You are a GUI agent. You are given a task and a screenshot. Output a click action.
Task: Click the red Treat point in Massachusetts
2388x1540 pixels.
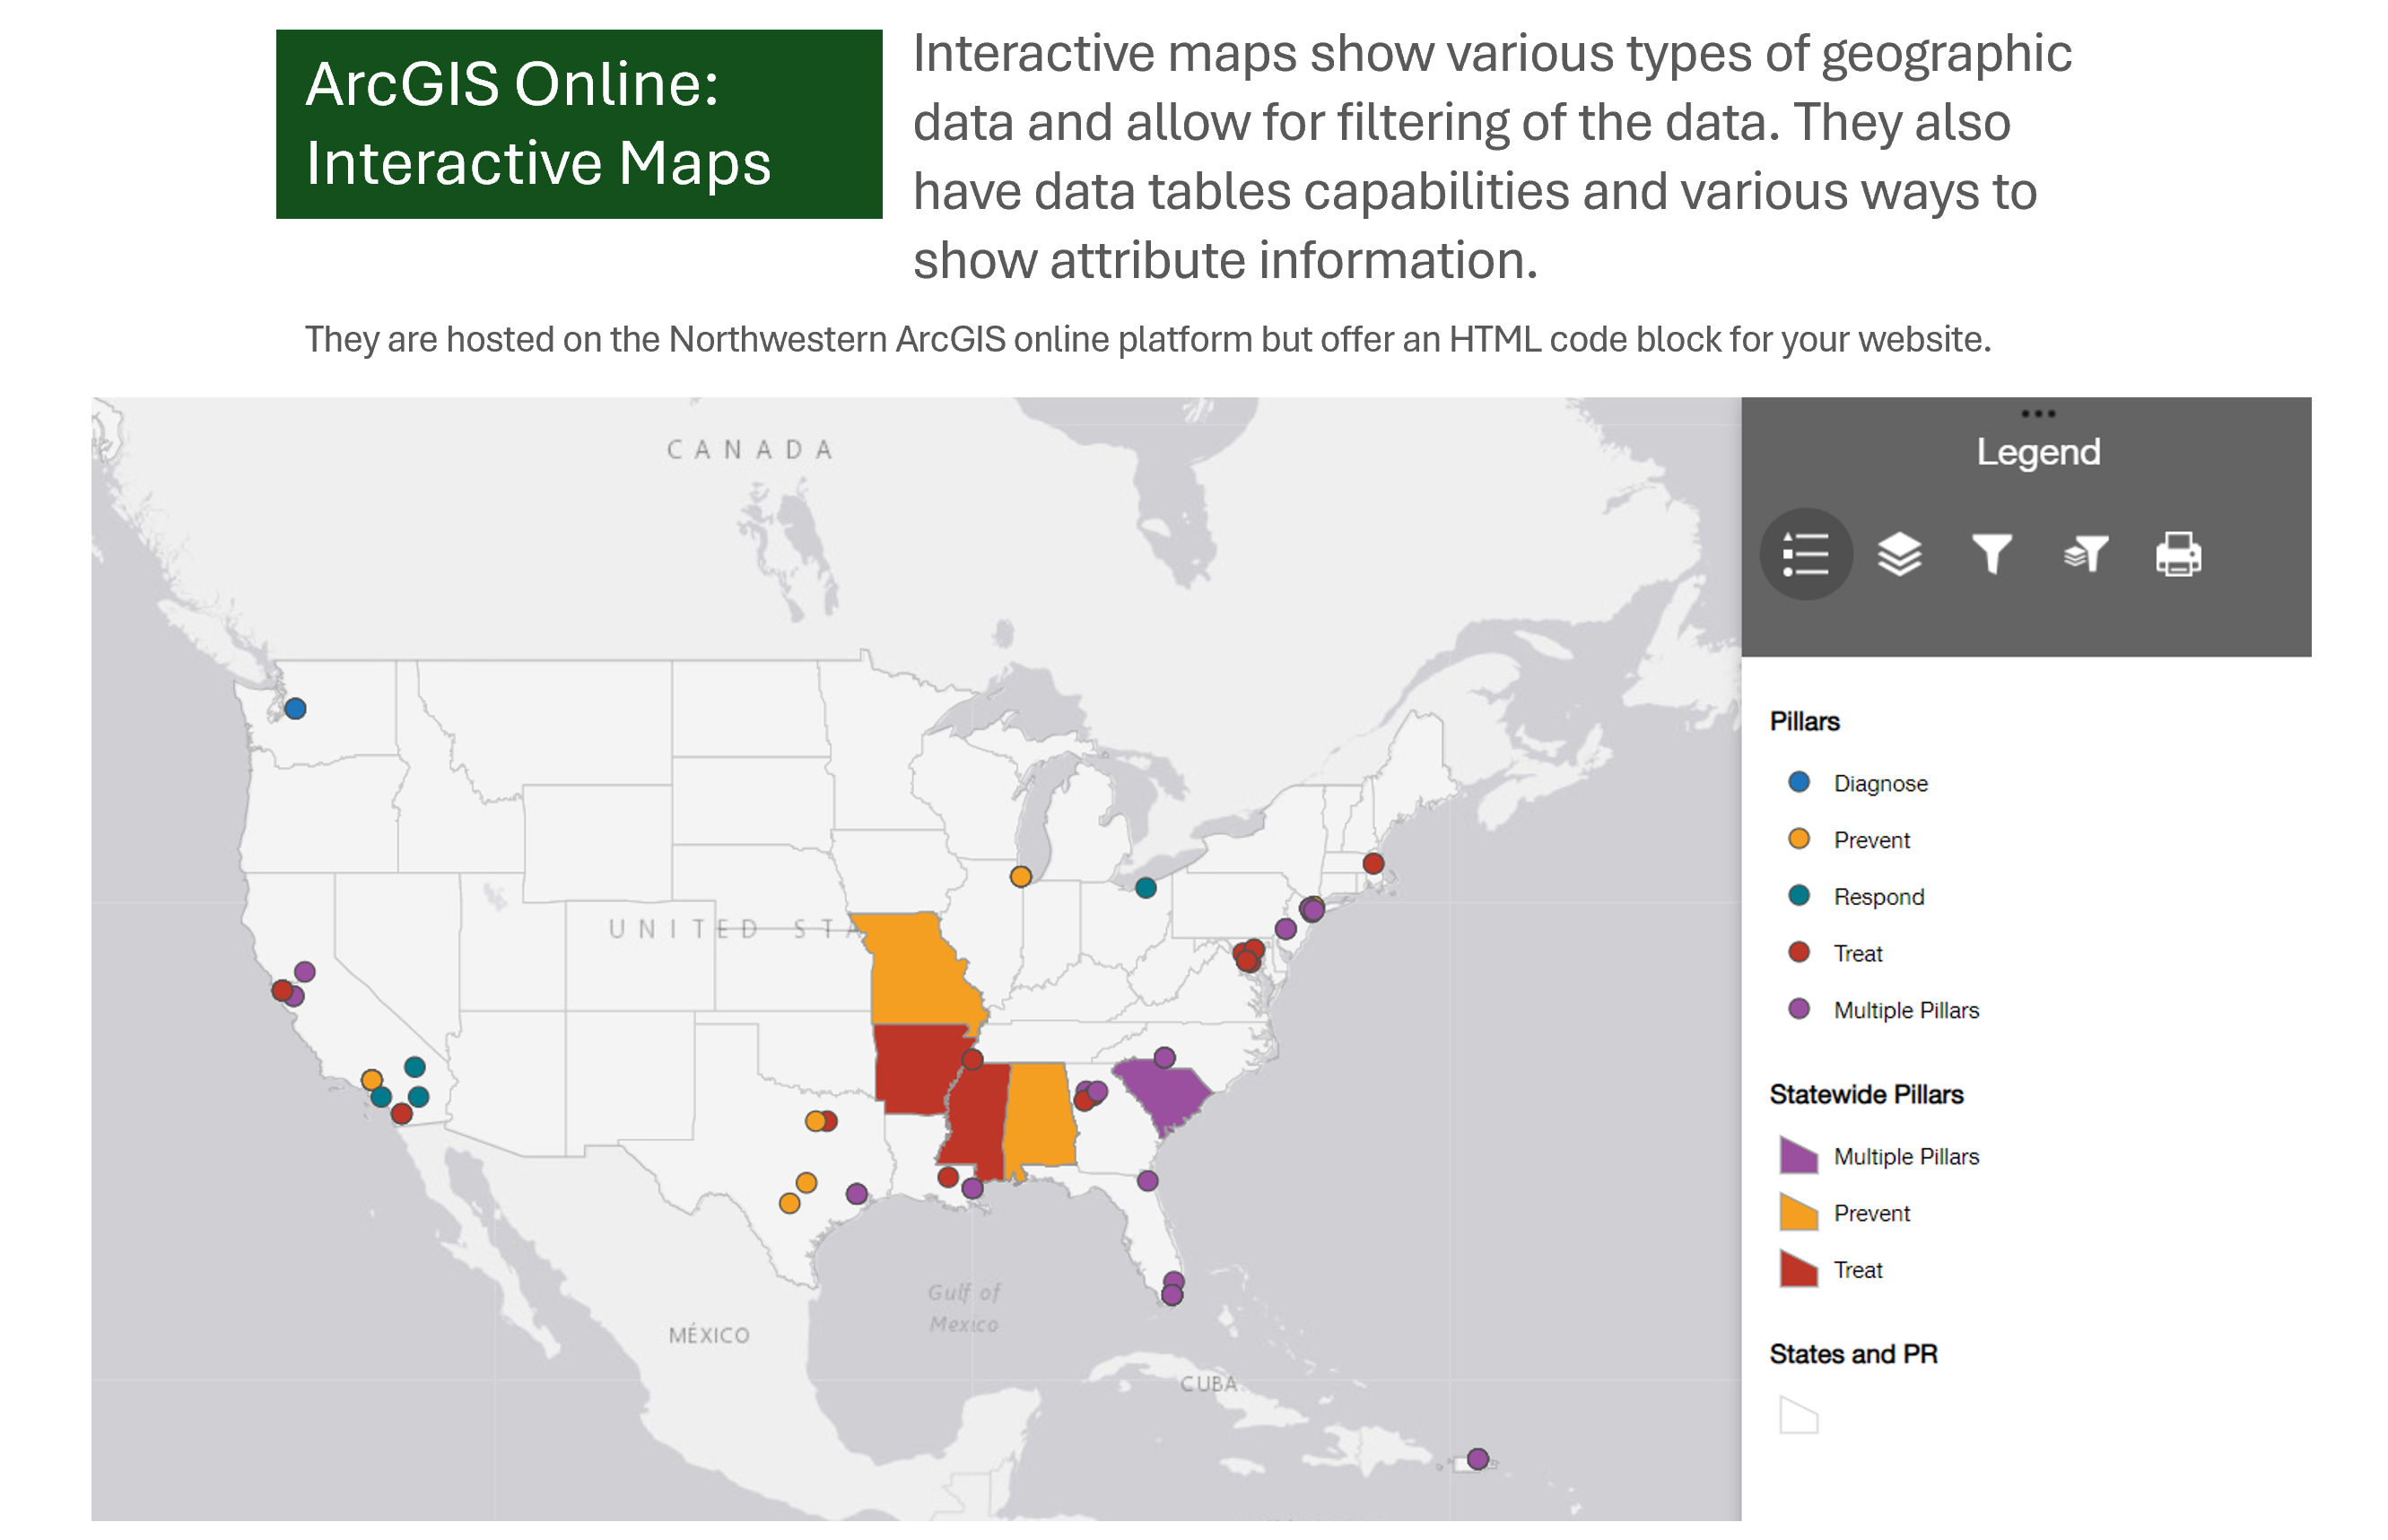[1373, 862]
